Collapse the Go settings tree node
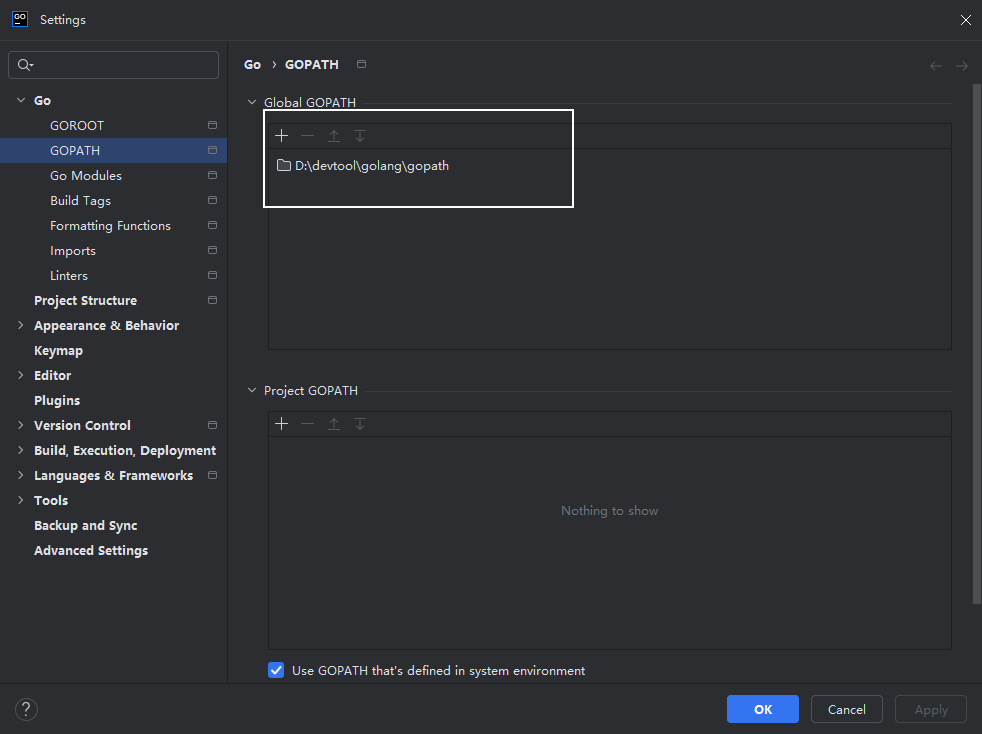 (x=21, y=101)
